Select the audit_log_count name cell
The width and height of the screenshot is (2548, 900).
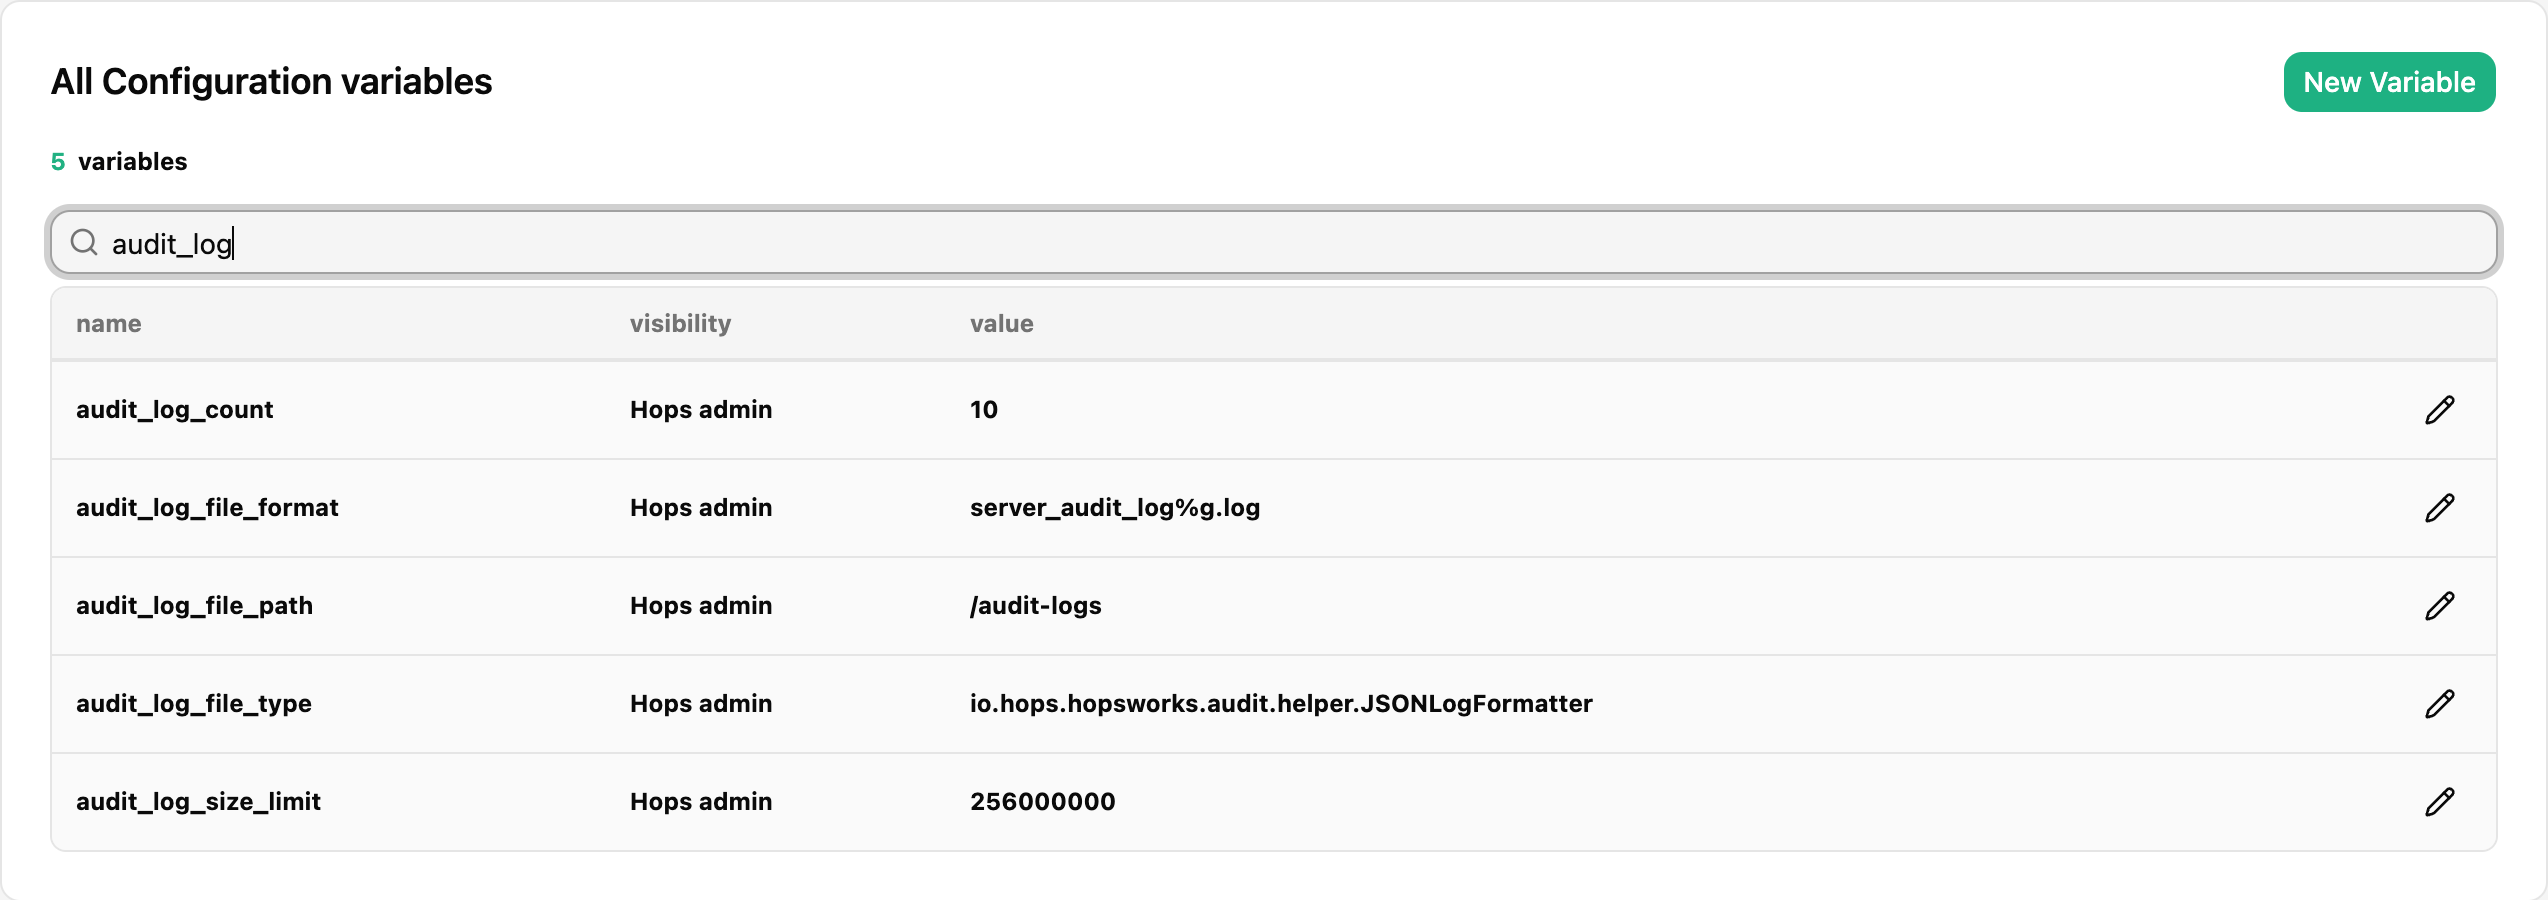175,410
